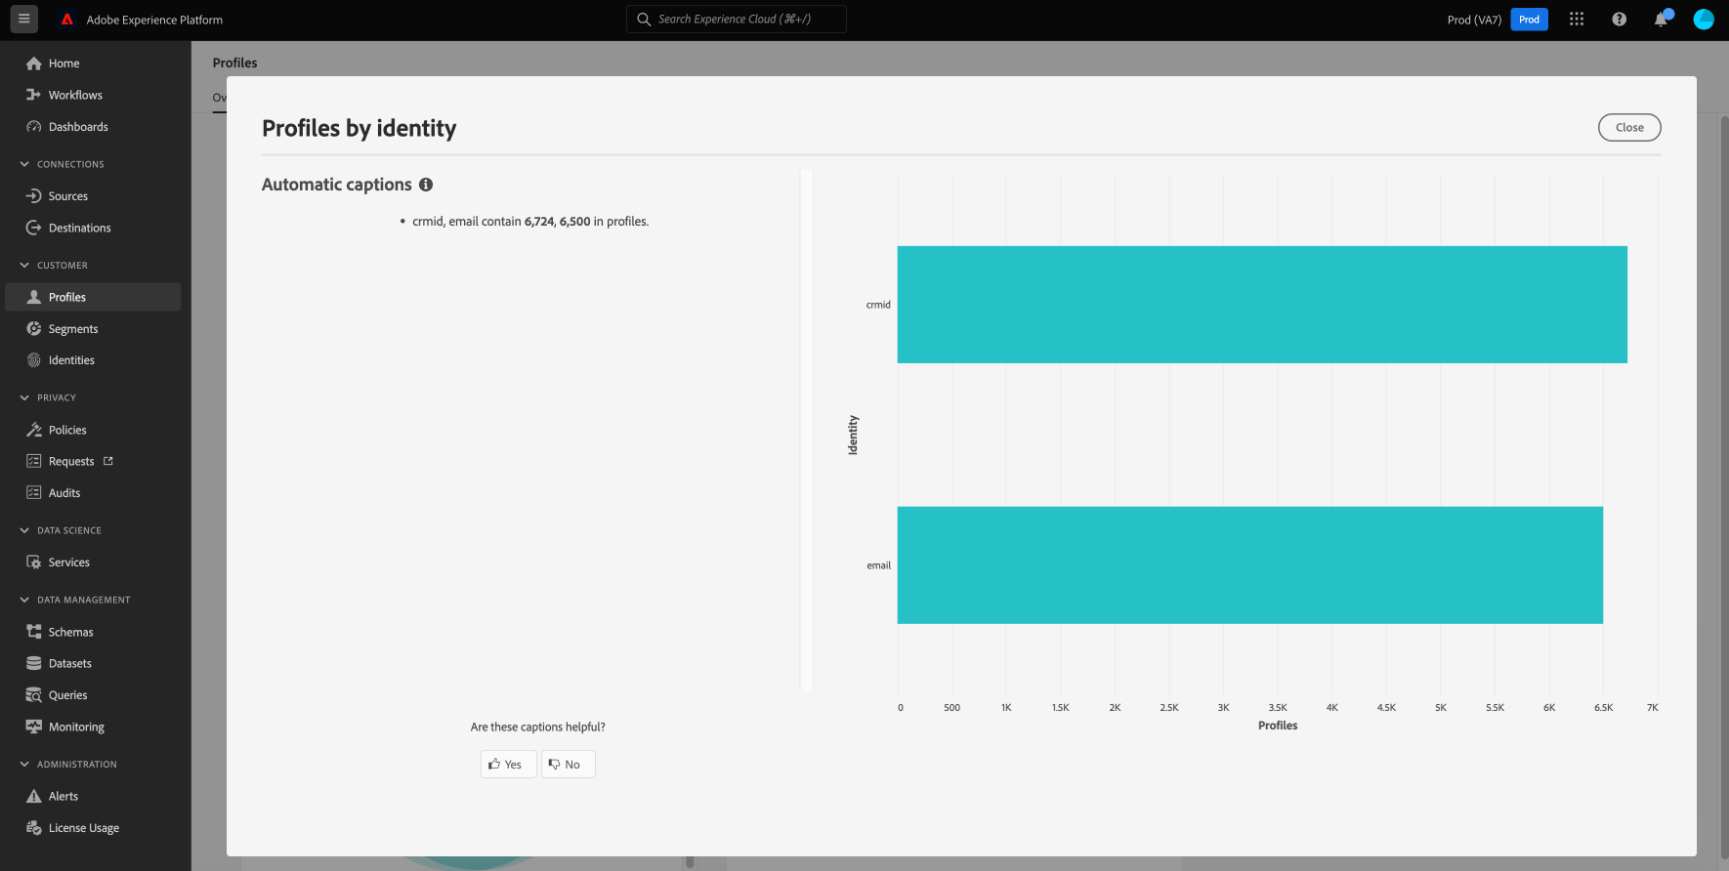The height and width of the screenshot is (871, 1729).
Task: Collapse the Data Management section
Action: (24, 600)
